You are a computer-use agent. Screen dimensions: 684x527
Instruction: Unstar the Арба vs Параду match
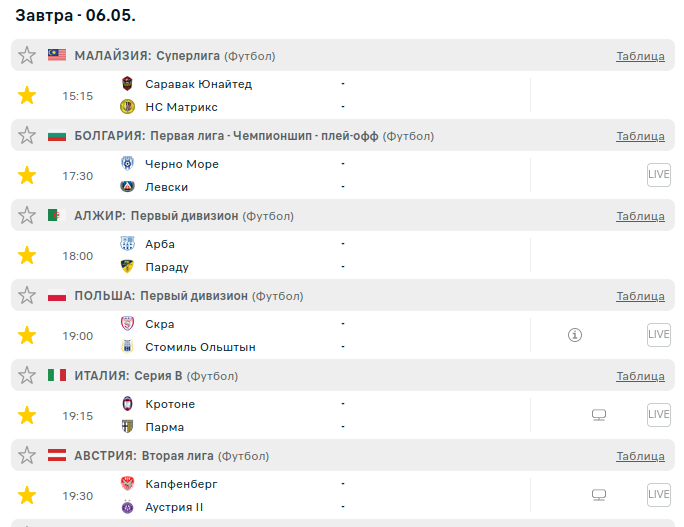[27, 255]
